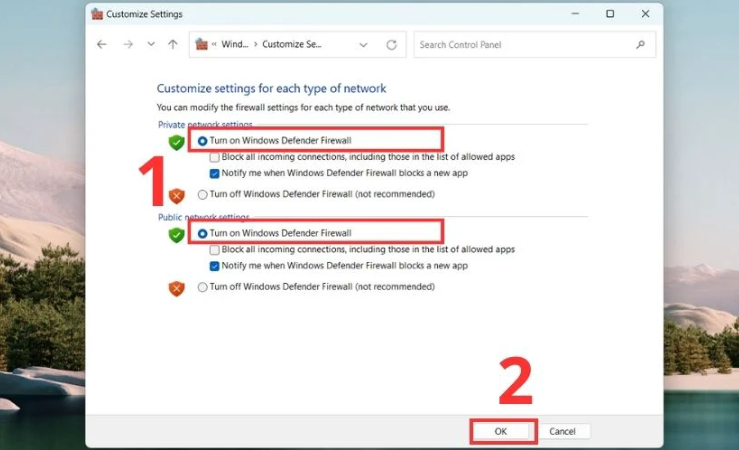
Task: Click the Customize Settings title bar icon
Action: (97, 14)
